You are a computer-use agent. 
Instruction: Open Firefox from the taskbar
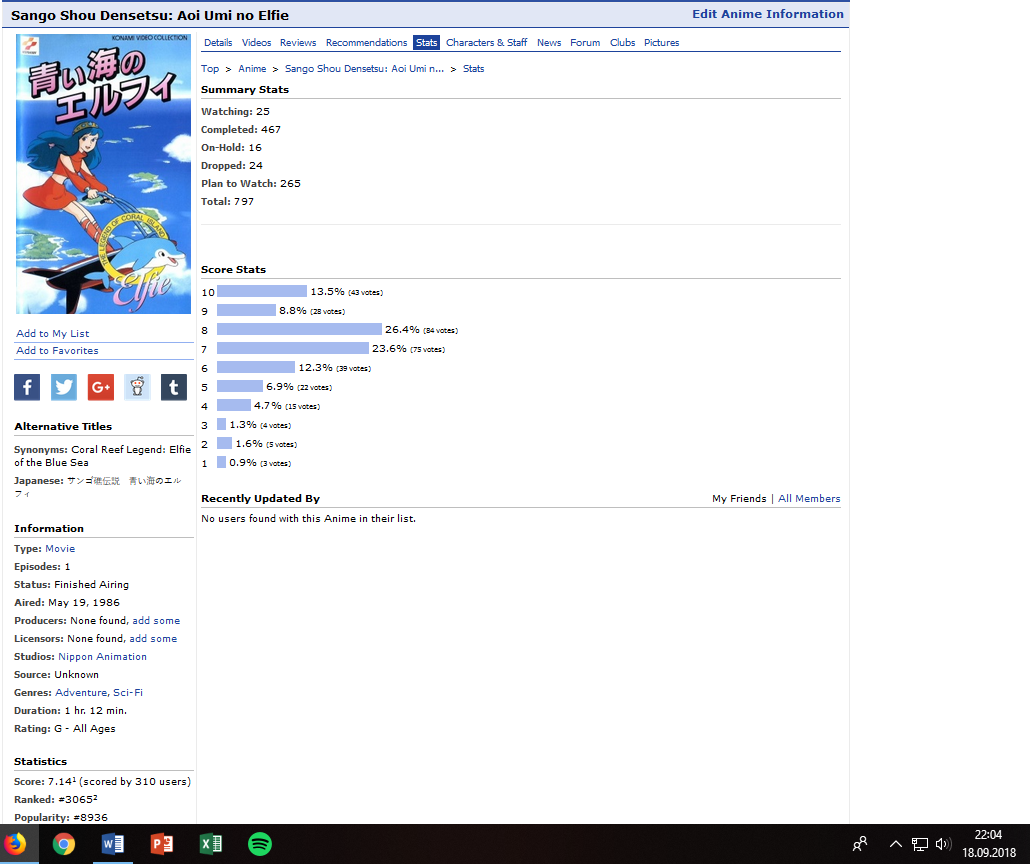[16, 844]
